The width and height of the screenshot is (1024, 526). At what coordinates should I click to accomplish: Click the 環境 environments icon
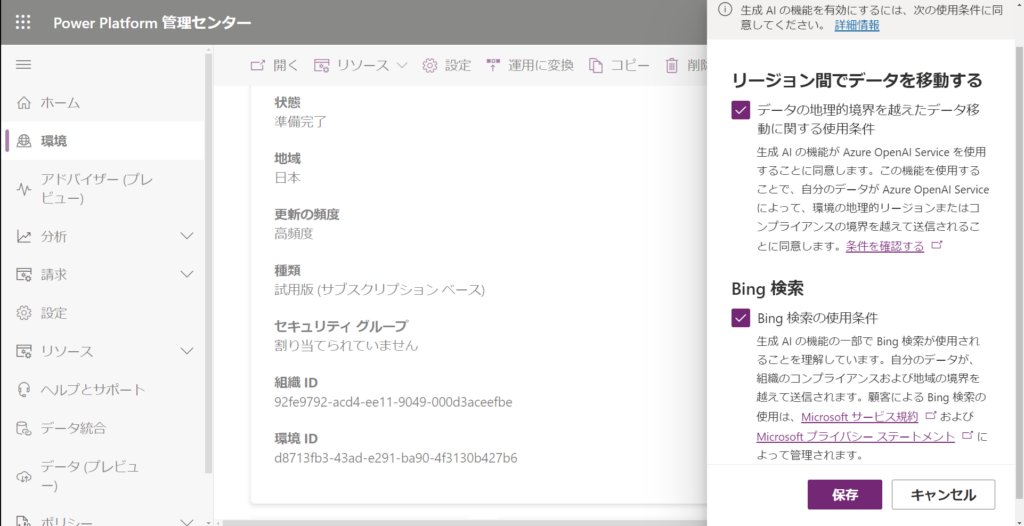(24, 141)
